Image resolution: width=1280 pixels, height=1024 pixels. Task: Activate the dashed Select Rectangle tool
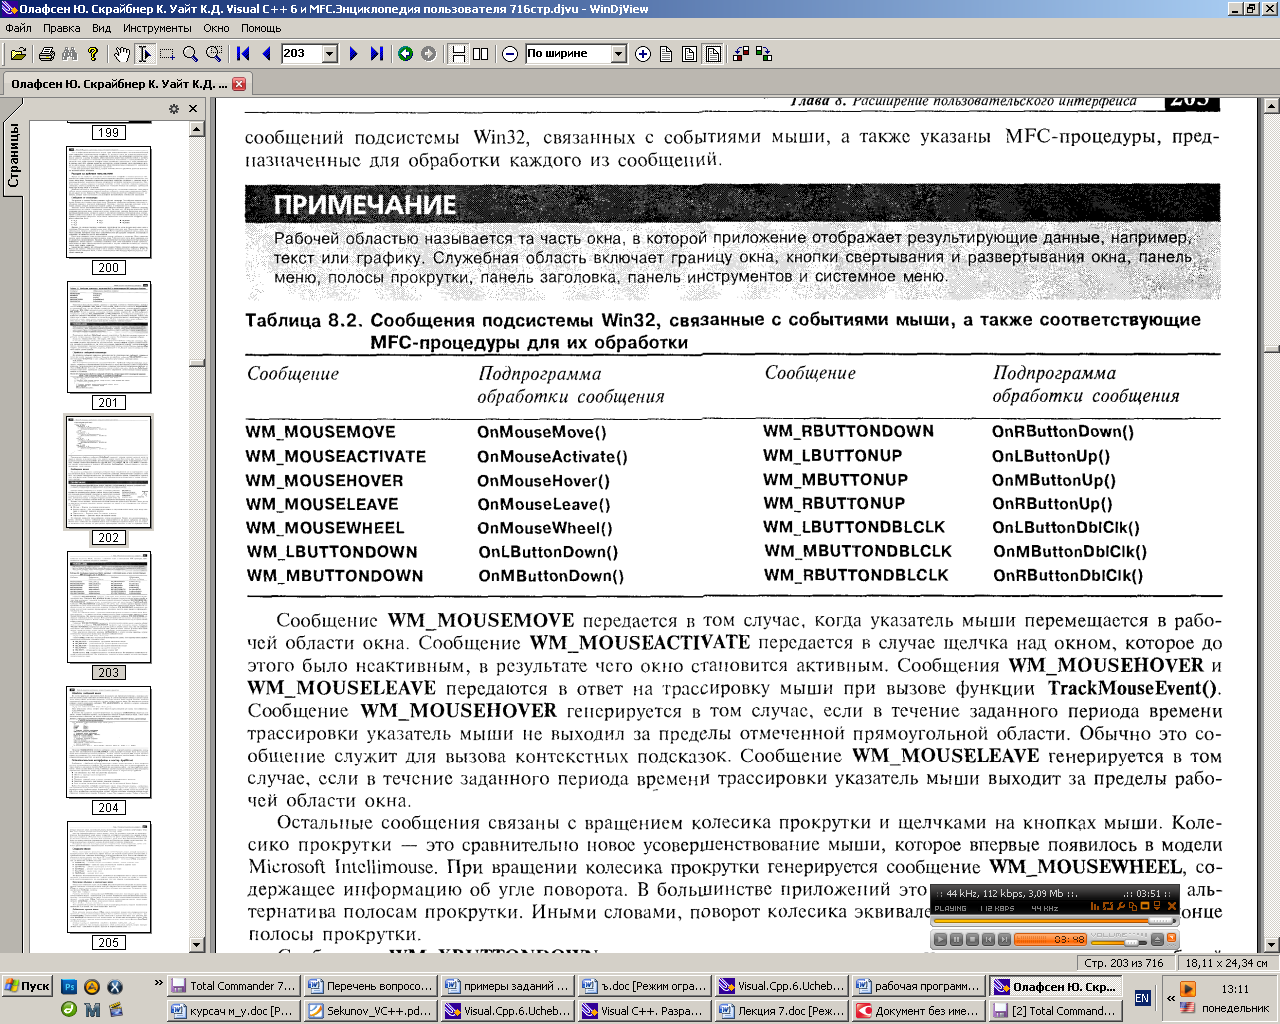pos(167,54)
